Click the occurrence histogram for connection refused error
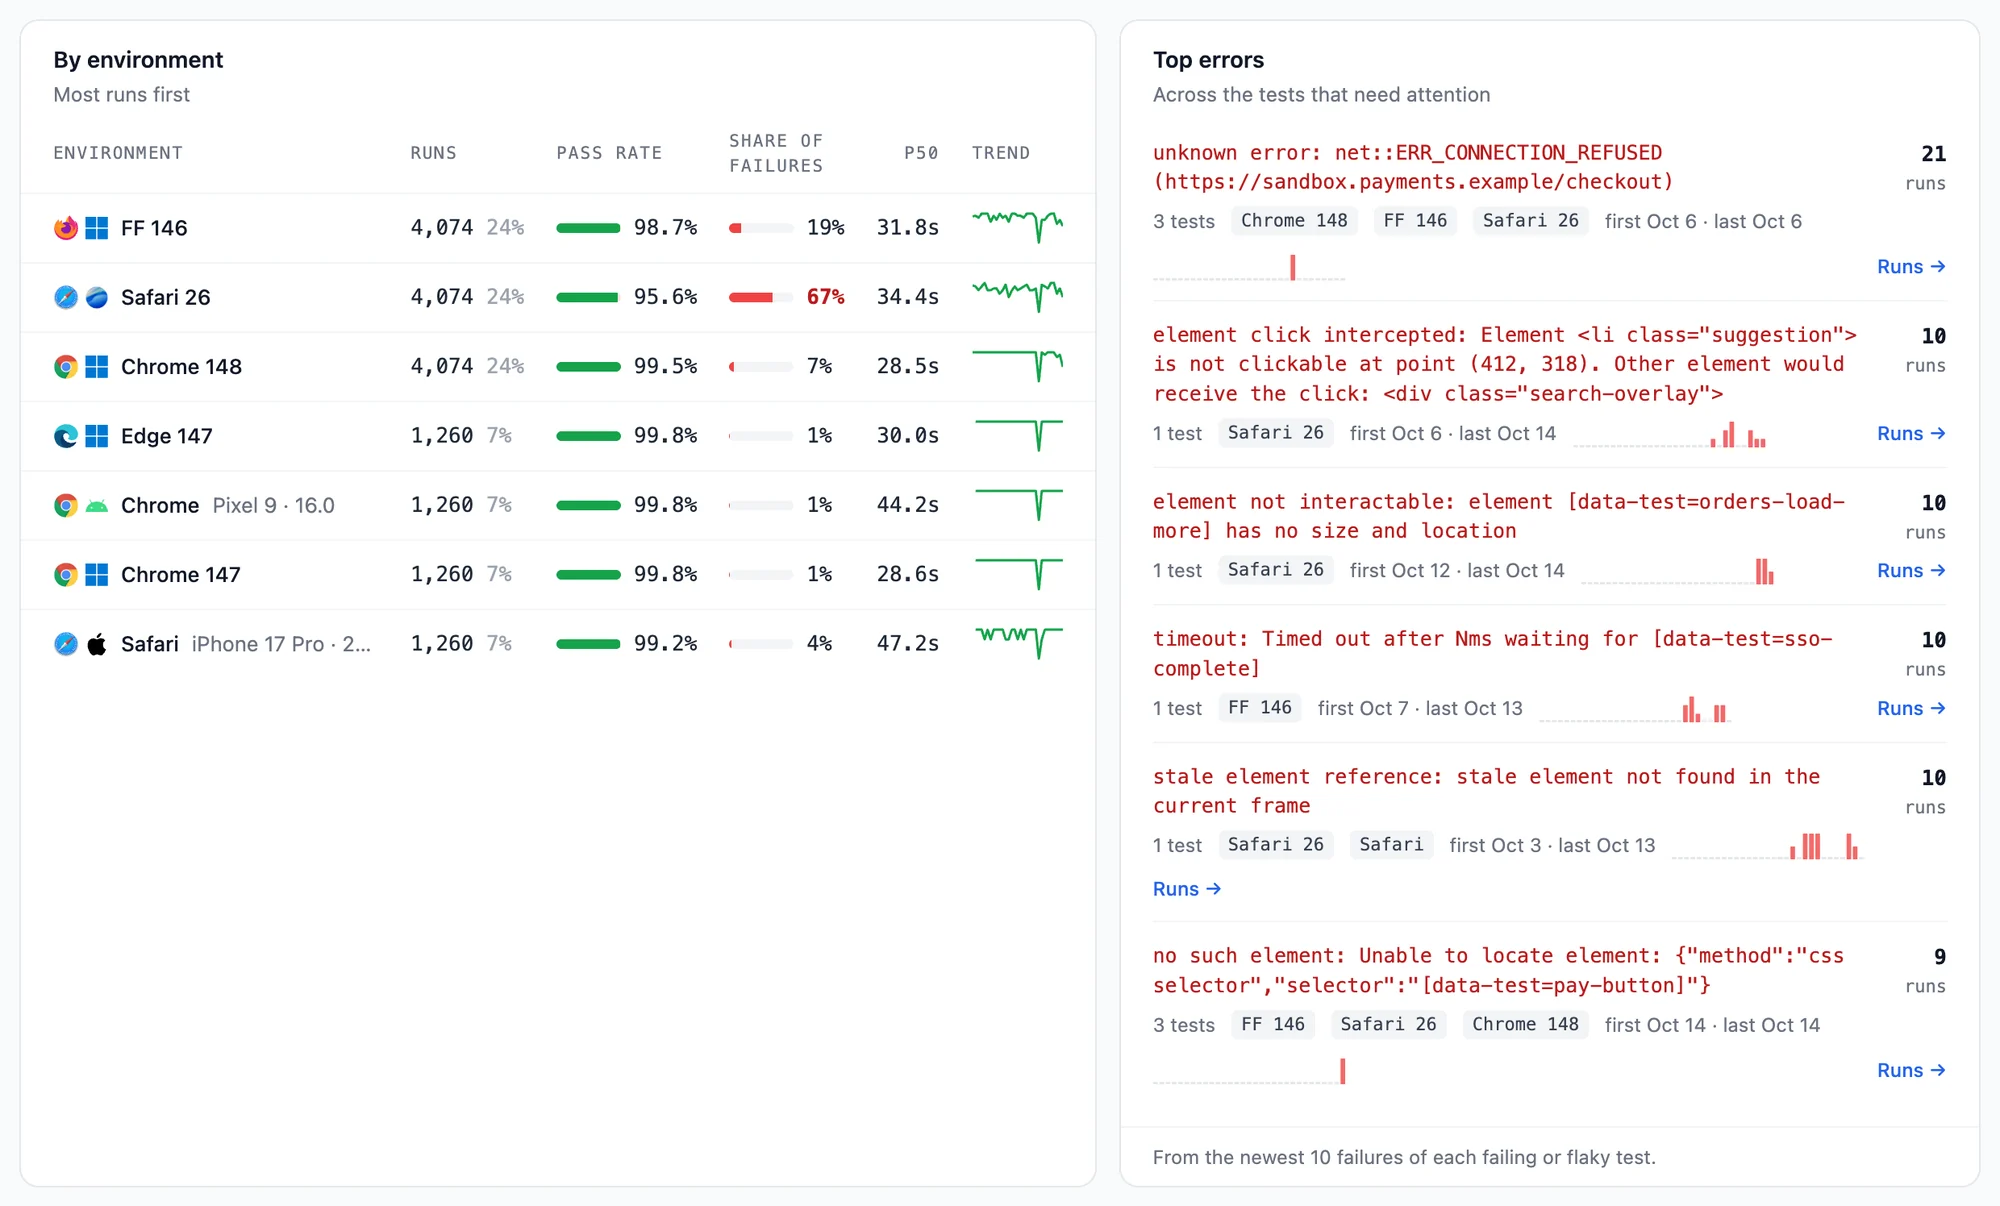 (x=1249, y=267)
